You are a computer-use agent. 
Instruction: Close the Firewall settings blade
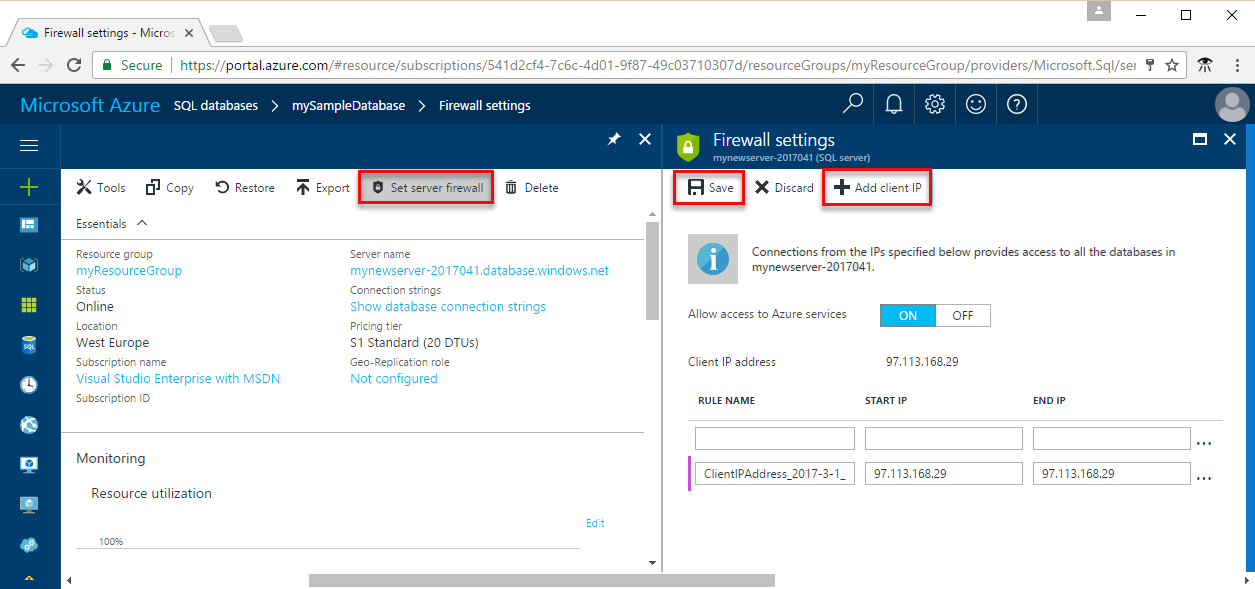tap(1231, 140)
